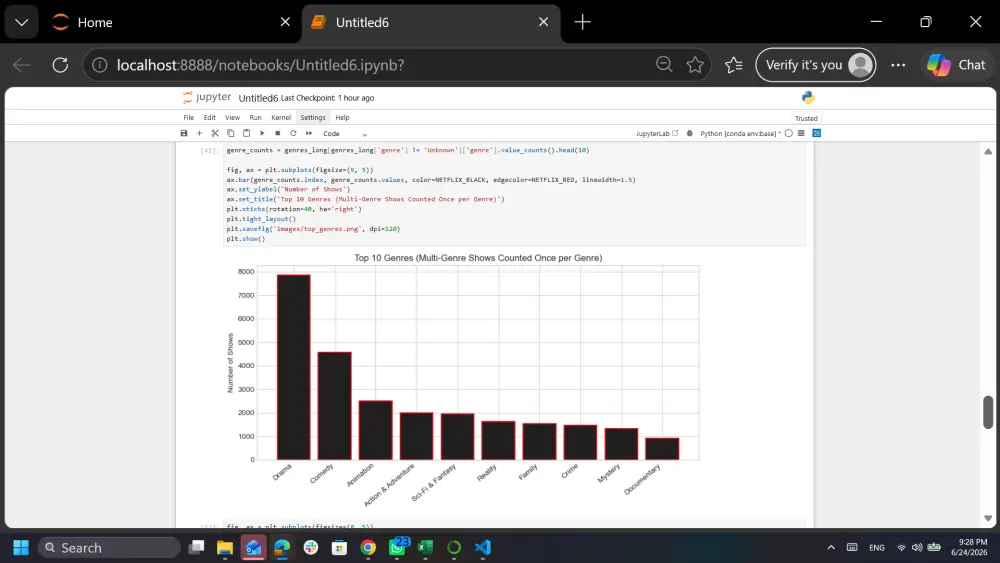Viewport: 1000px width, 563px height.
Task: Rename notebook by clicking Untitled6 title
Action: 258,98
